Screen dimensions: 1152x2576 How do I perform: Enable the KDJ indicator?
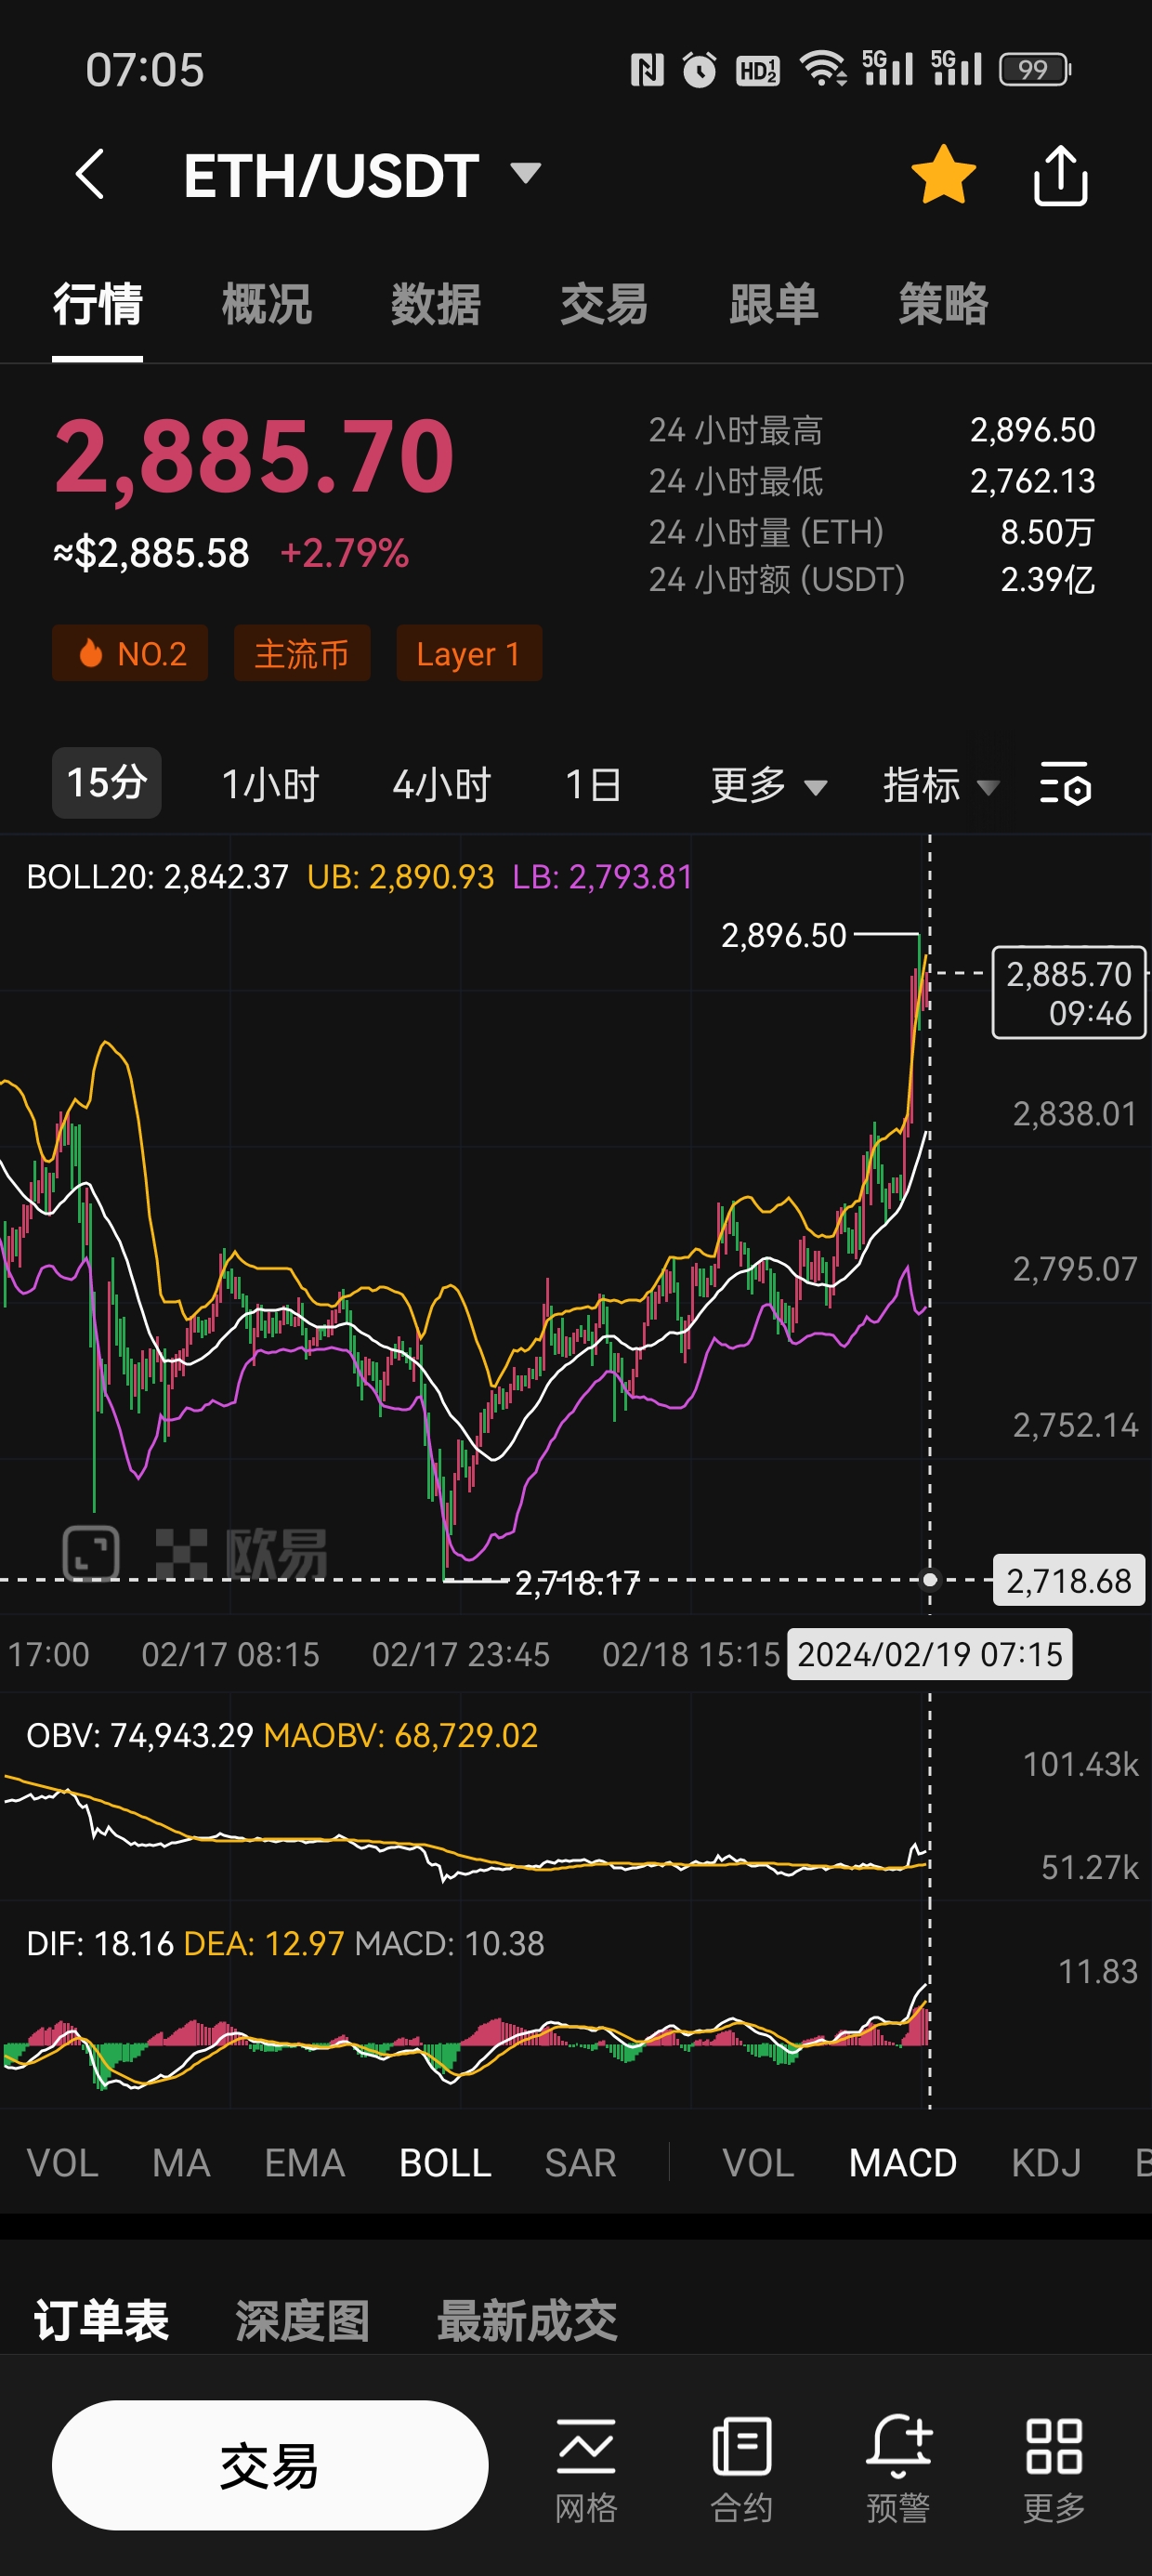pyautogui.click(x=1046, y=2163)
